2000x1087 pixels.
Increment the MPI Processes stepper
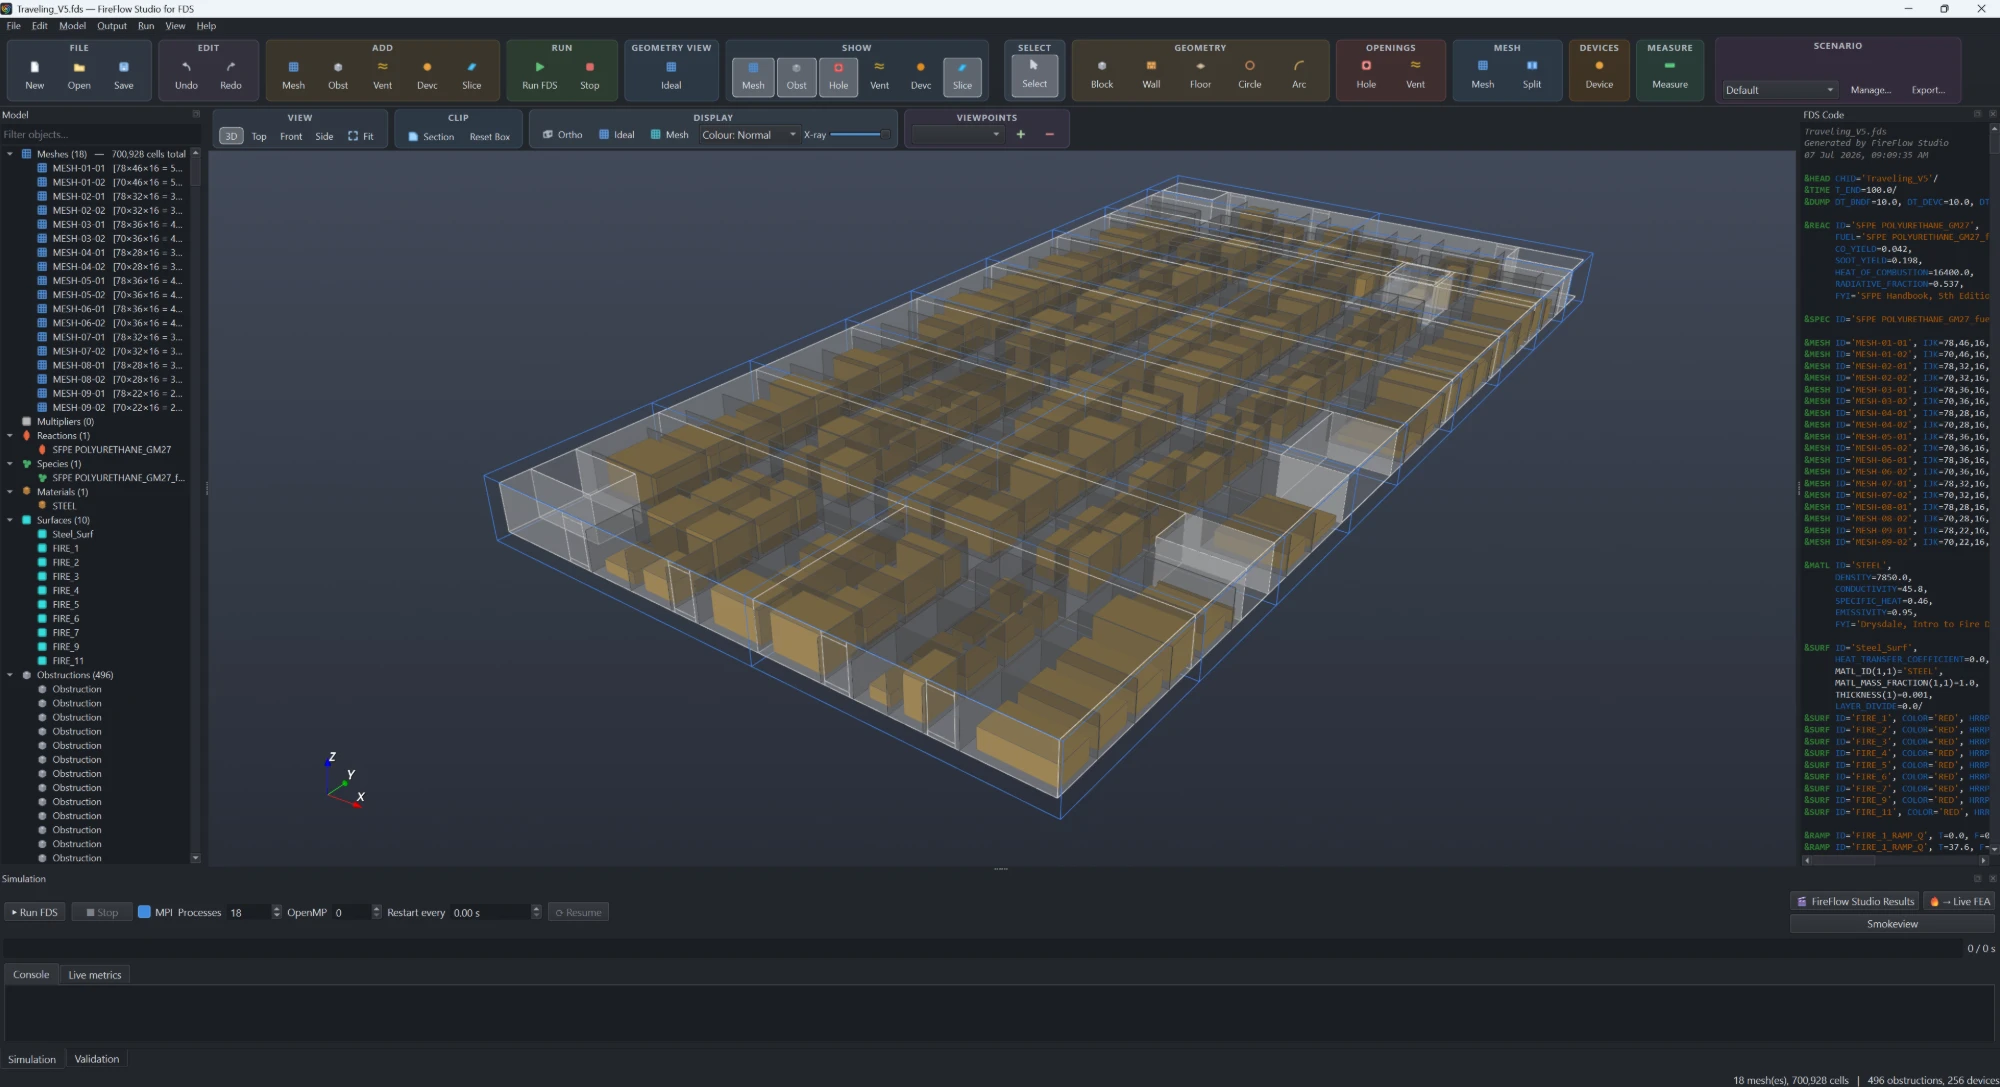click(x=276, y=908)
